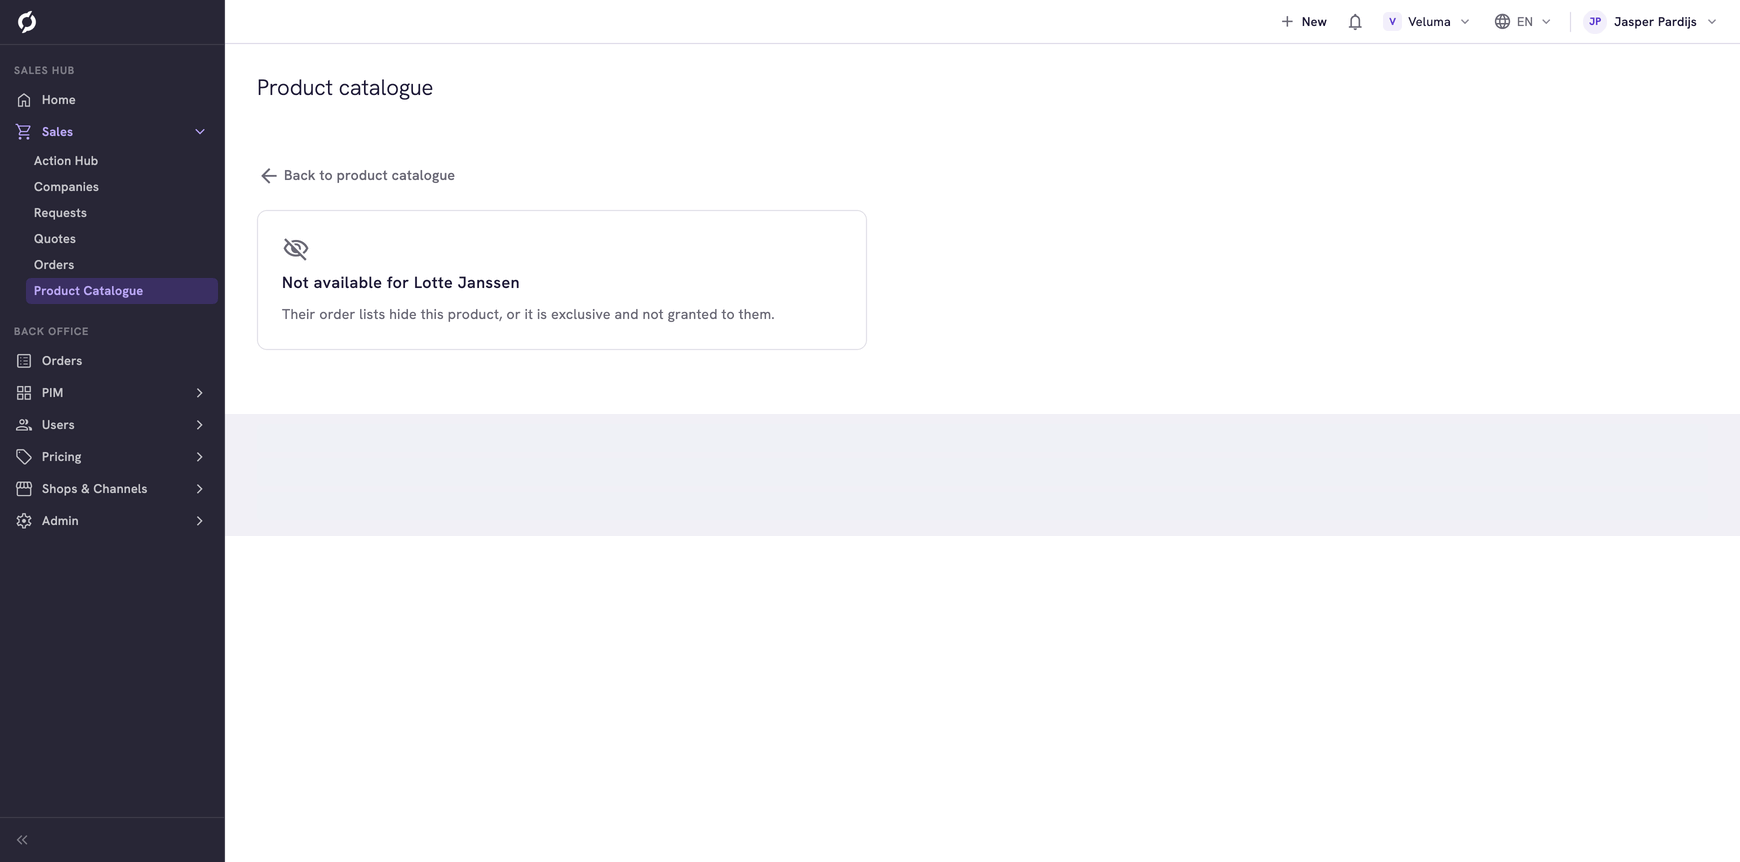
Task: Open Companies under Sales
Action: 66,187
